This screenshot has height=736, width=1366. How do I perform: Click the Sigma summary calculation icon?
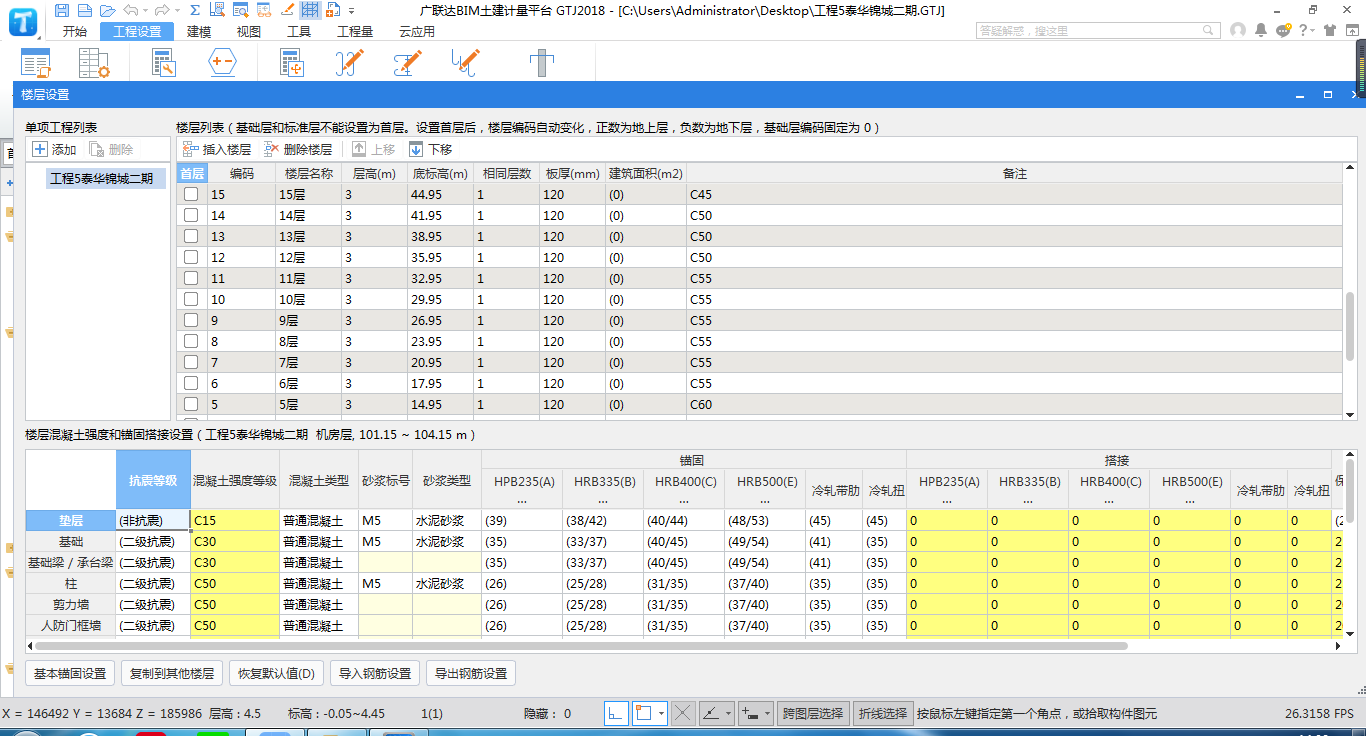(194, 10)
